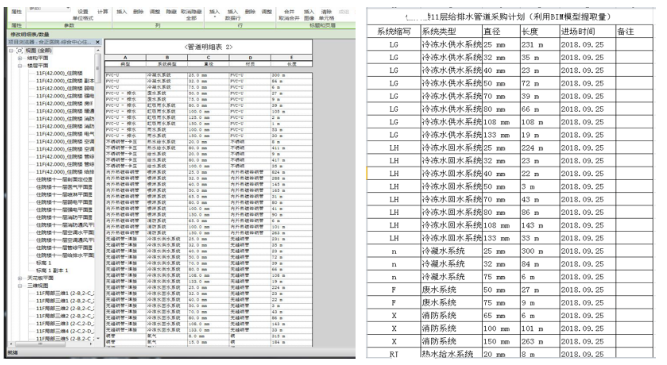Click 插入图像 button

pos(309,15)
